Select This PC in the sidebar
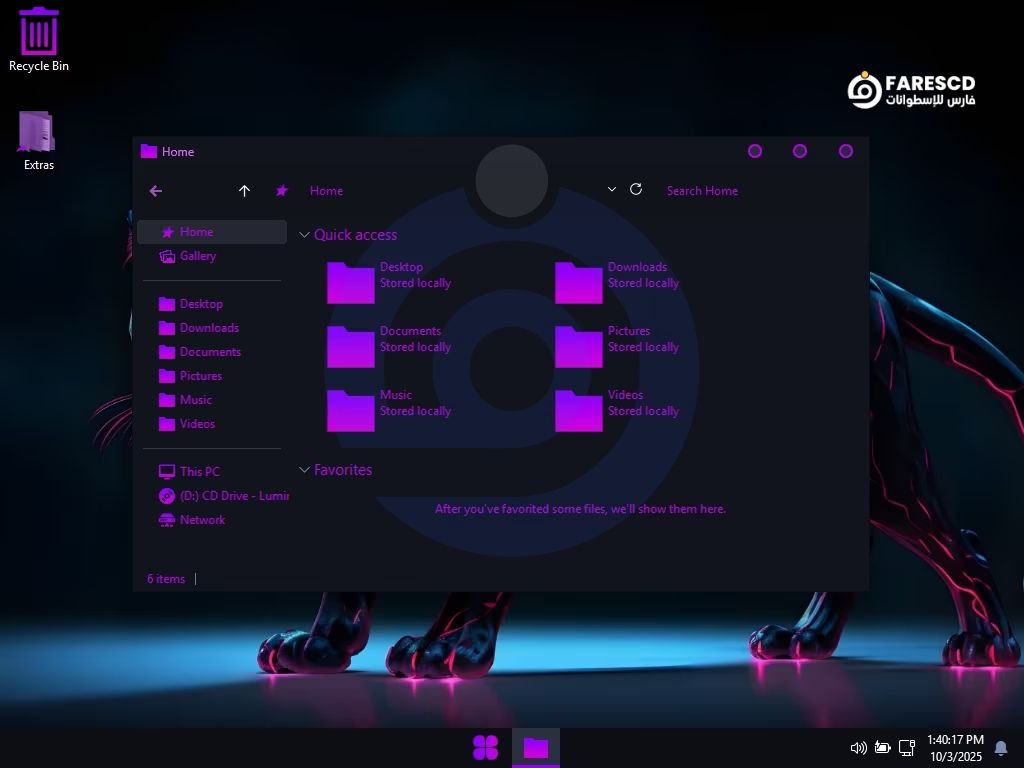Screen dimensions: 1024x768 [199, 472]
